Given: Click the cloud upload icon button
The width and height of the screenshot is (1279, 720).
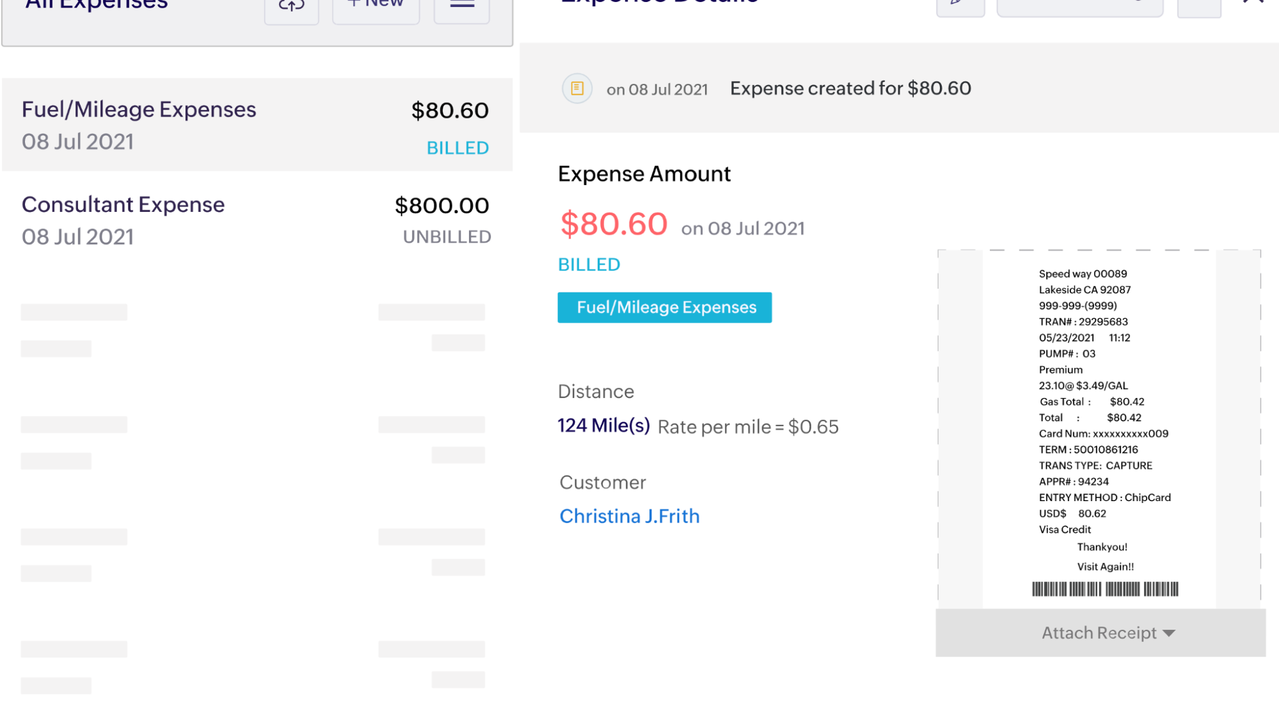Looking at the screenshot, I should 291,8.
